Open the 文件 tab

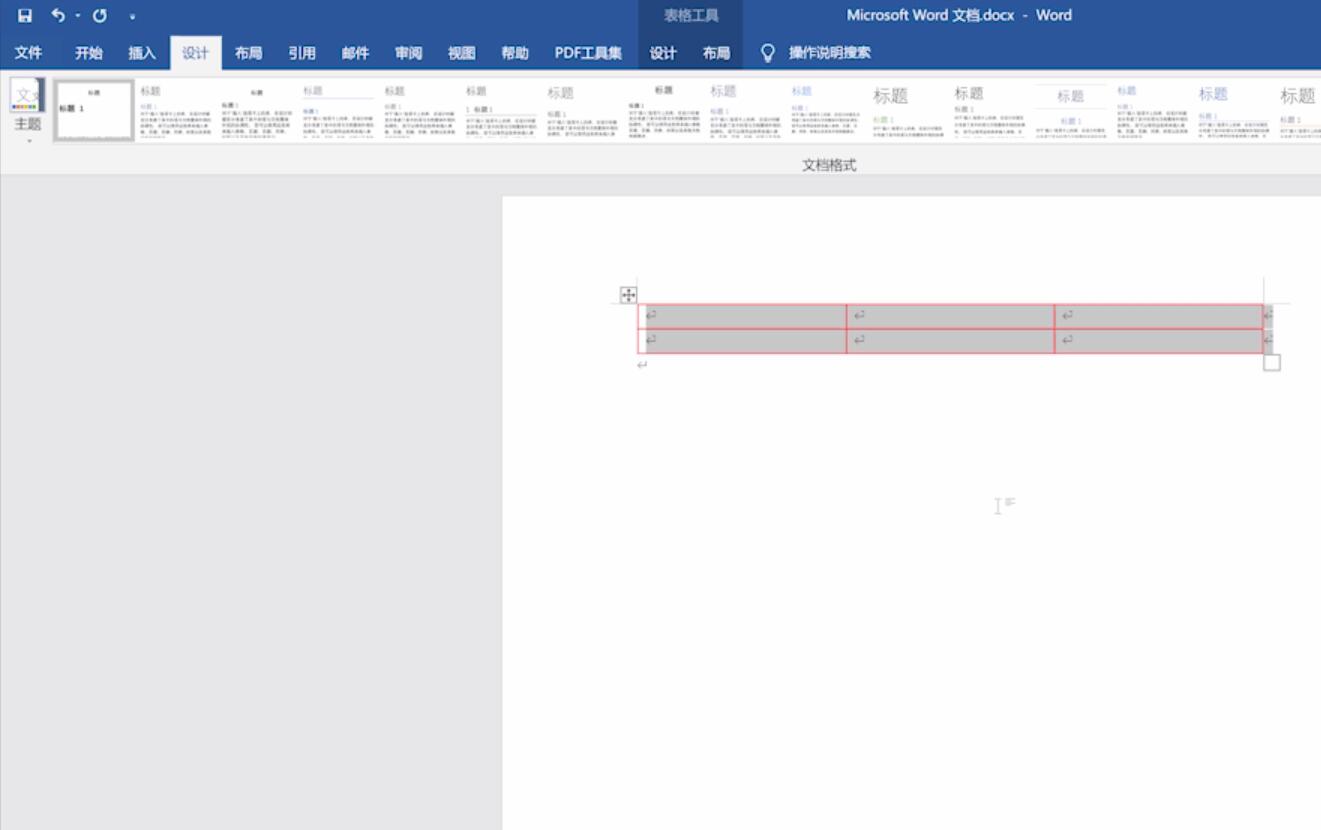(x=28, y=53)
